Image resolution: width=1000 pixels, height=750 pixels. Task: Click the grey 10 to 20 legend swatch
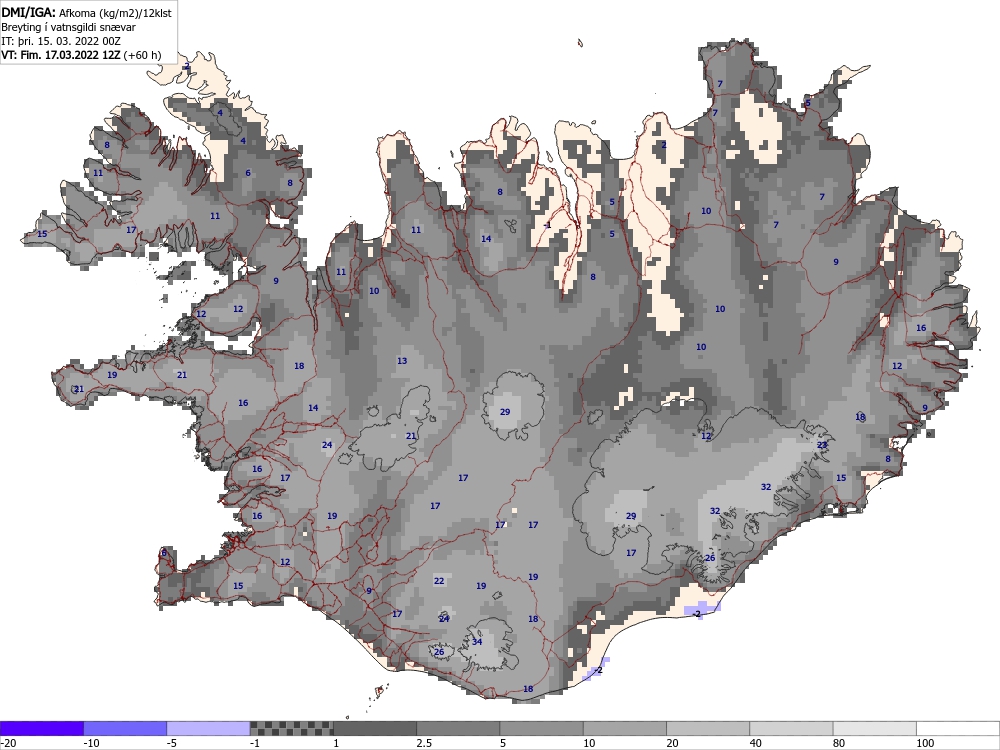[x=625, y=728]
